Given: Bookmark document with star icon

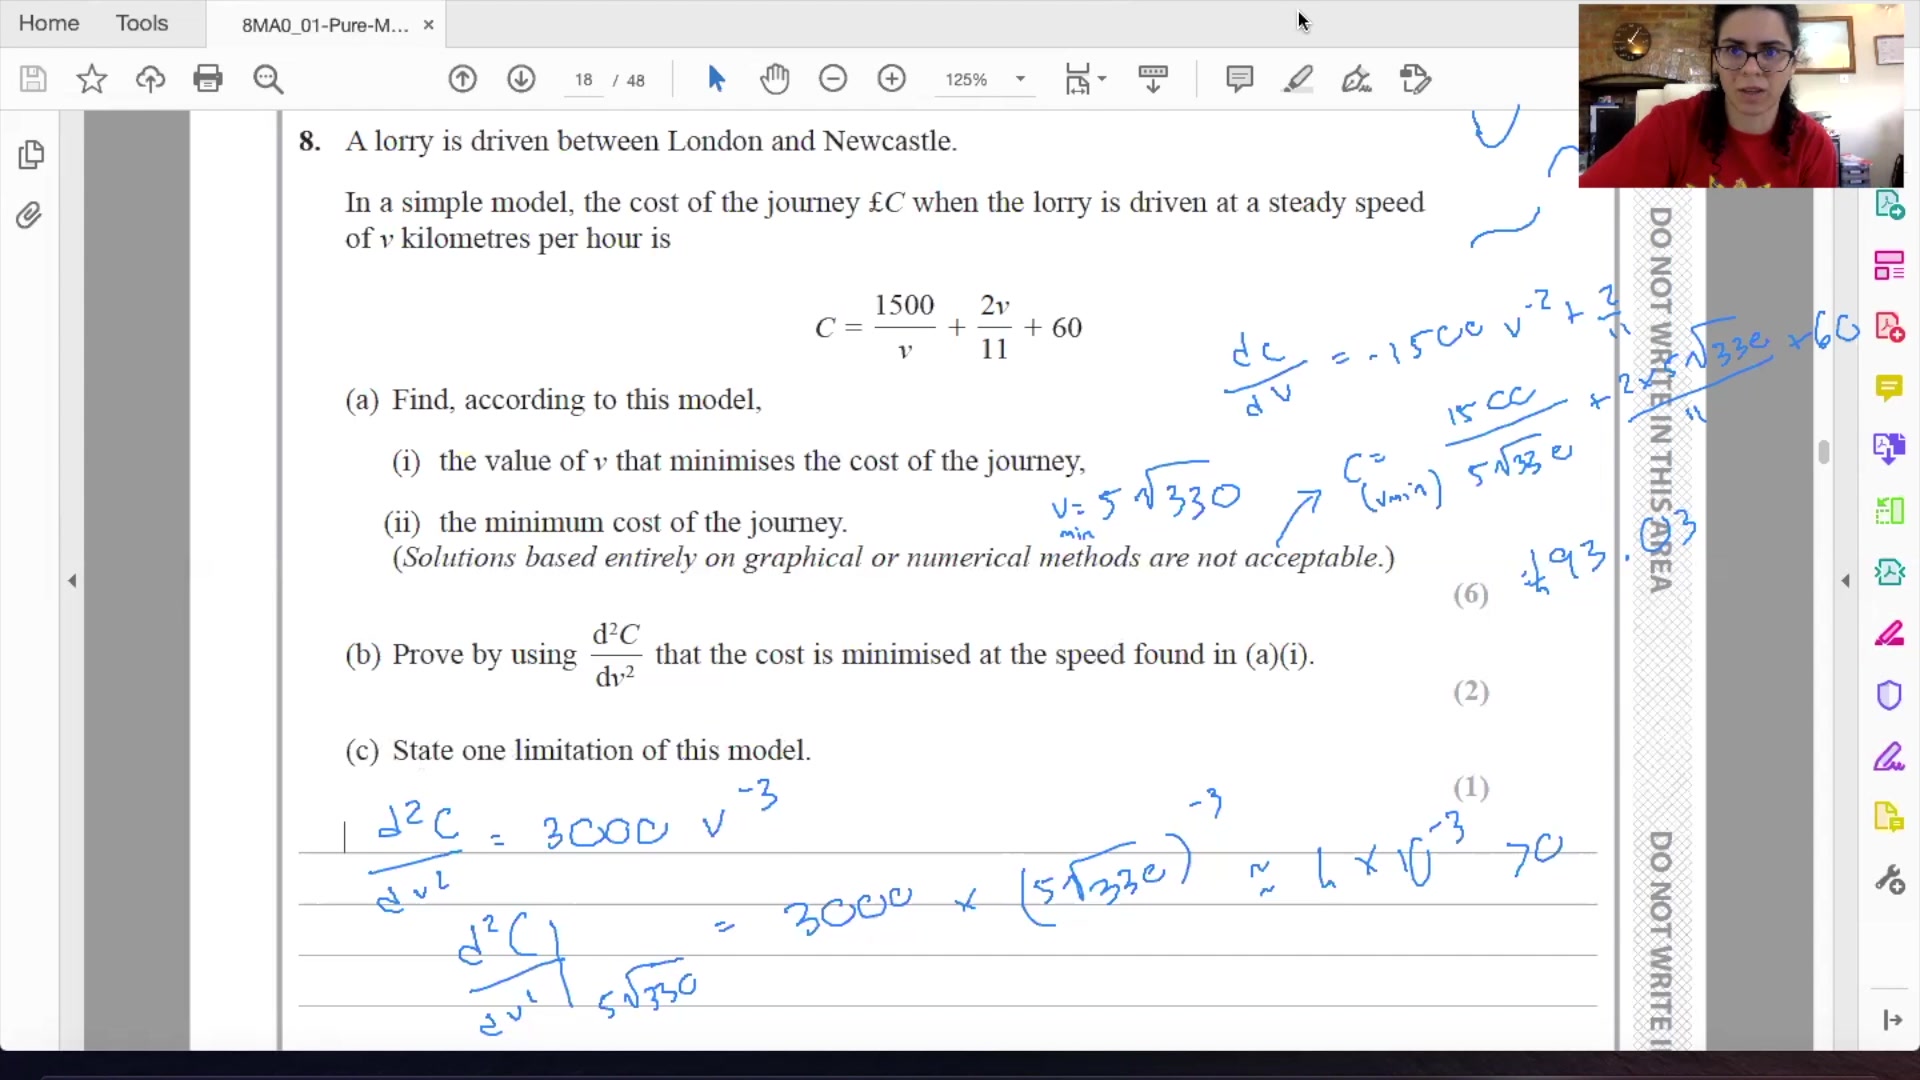Looking at the screenshot, I should (x=91, y=79).
